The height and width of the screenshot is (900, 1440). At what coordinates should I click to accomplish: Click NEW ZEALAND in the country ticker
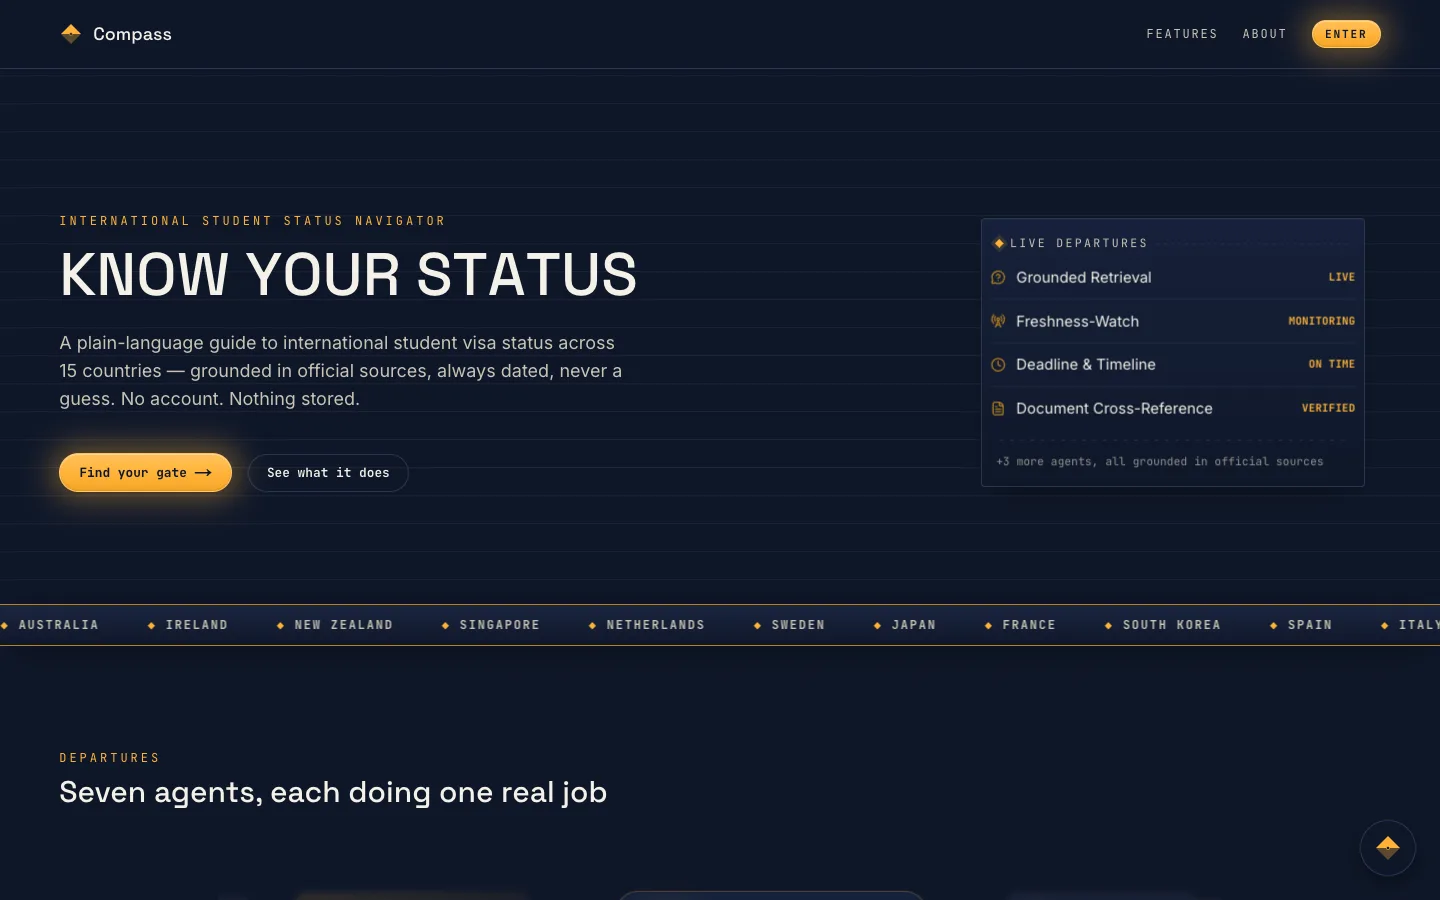pos(343,625)
